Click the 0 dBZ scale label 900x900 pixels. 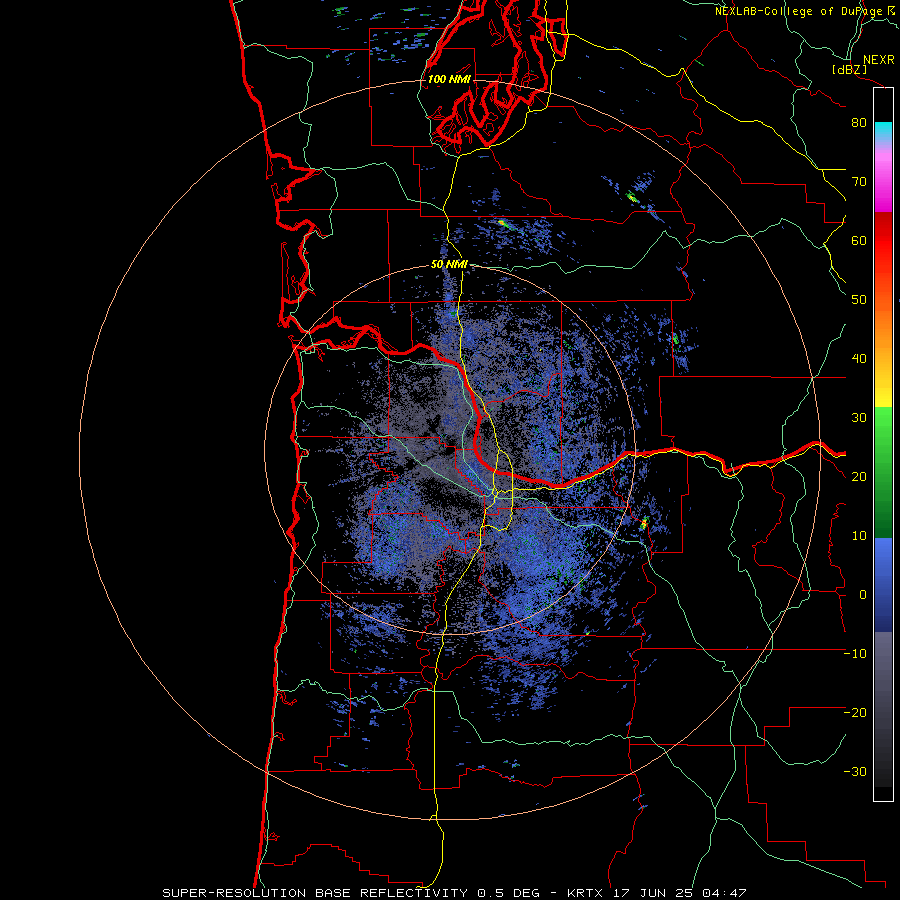[x=863, y=595]
